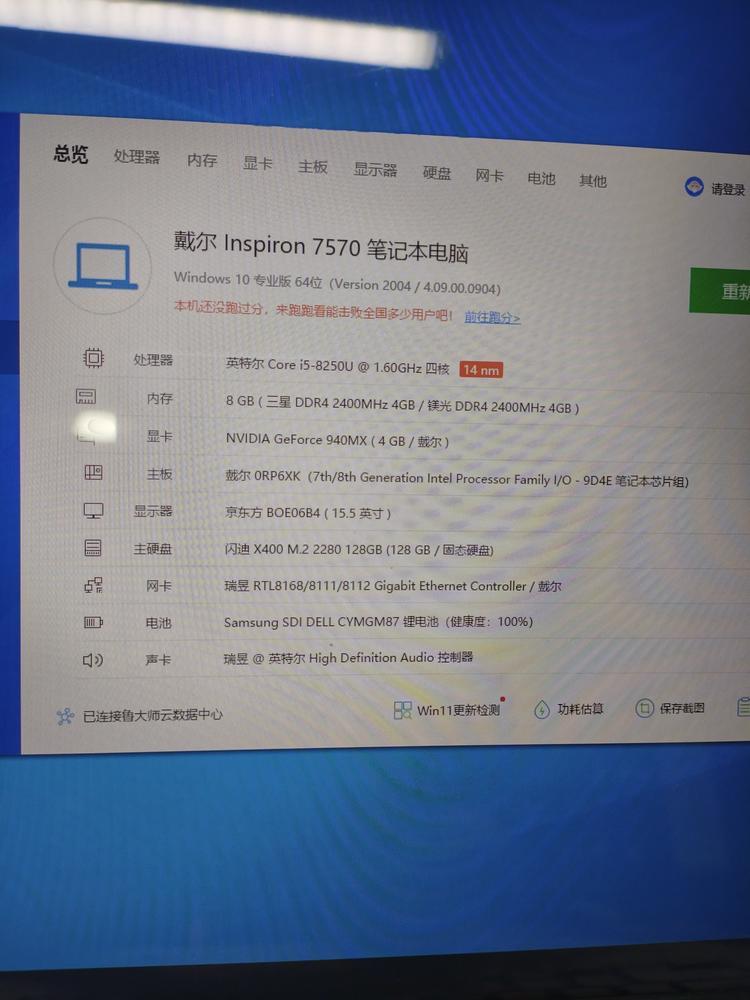Open the 显卡 tab

[258, 163]
